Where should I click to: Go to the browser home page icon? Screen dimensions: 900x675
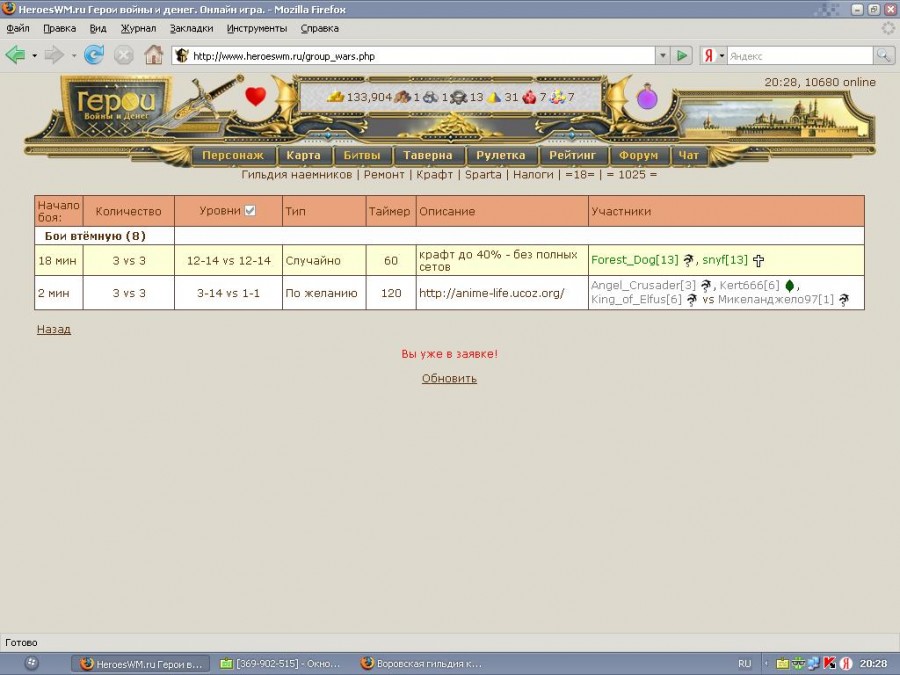coord(153,55)
